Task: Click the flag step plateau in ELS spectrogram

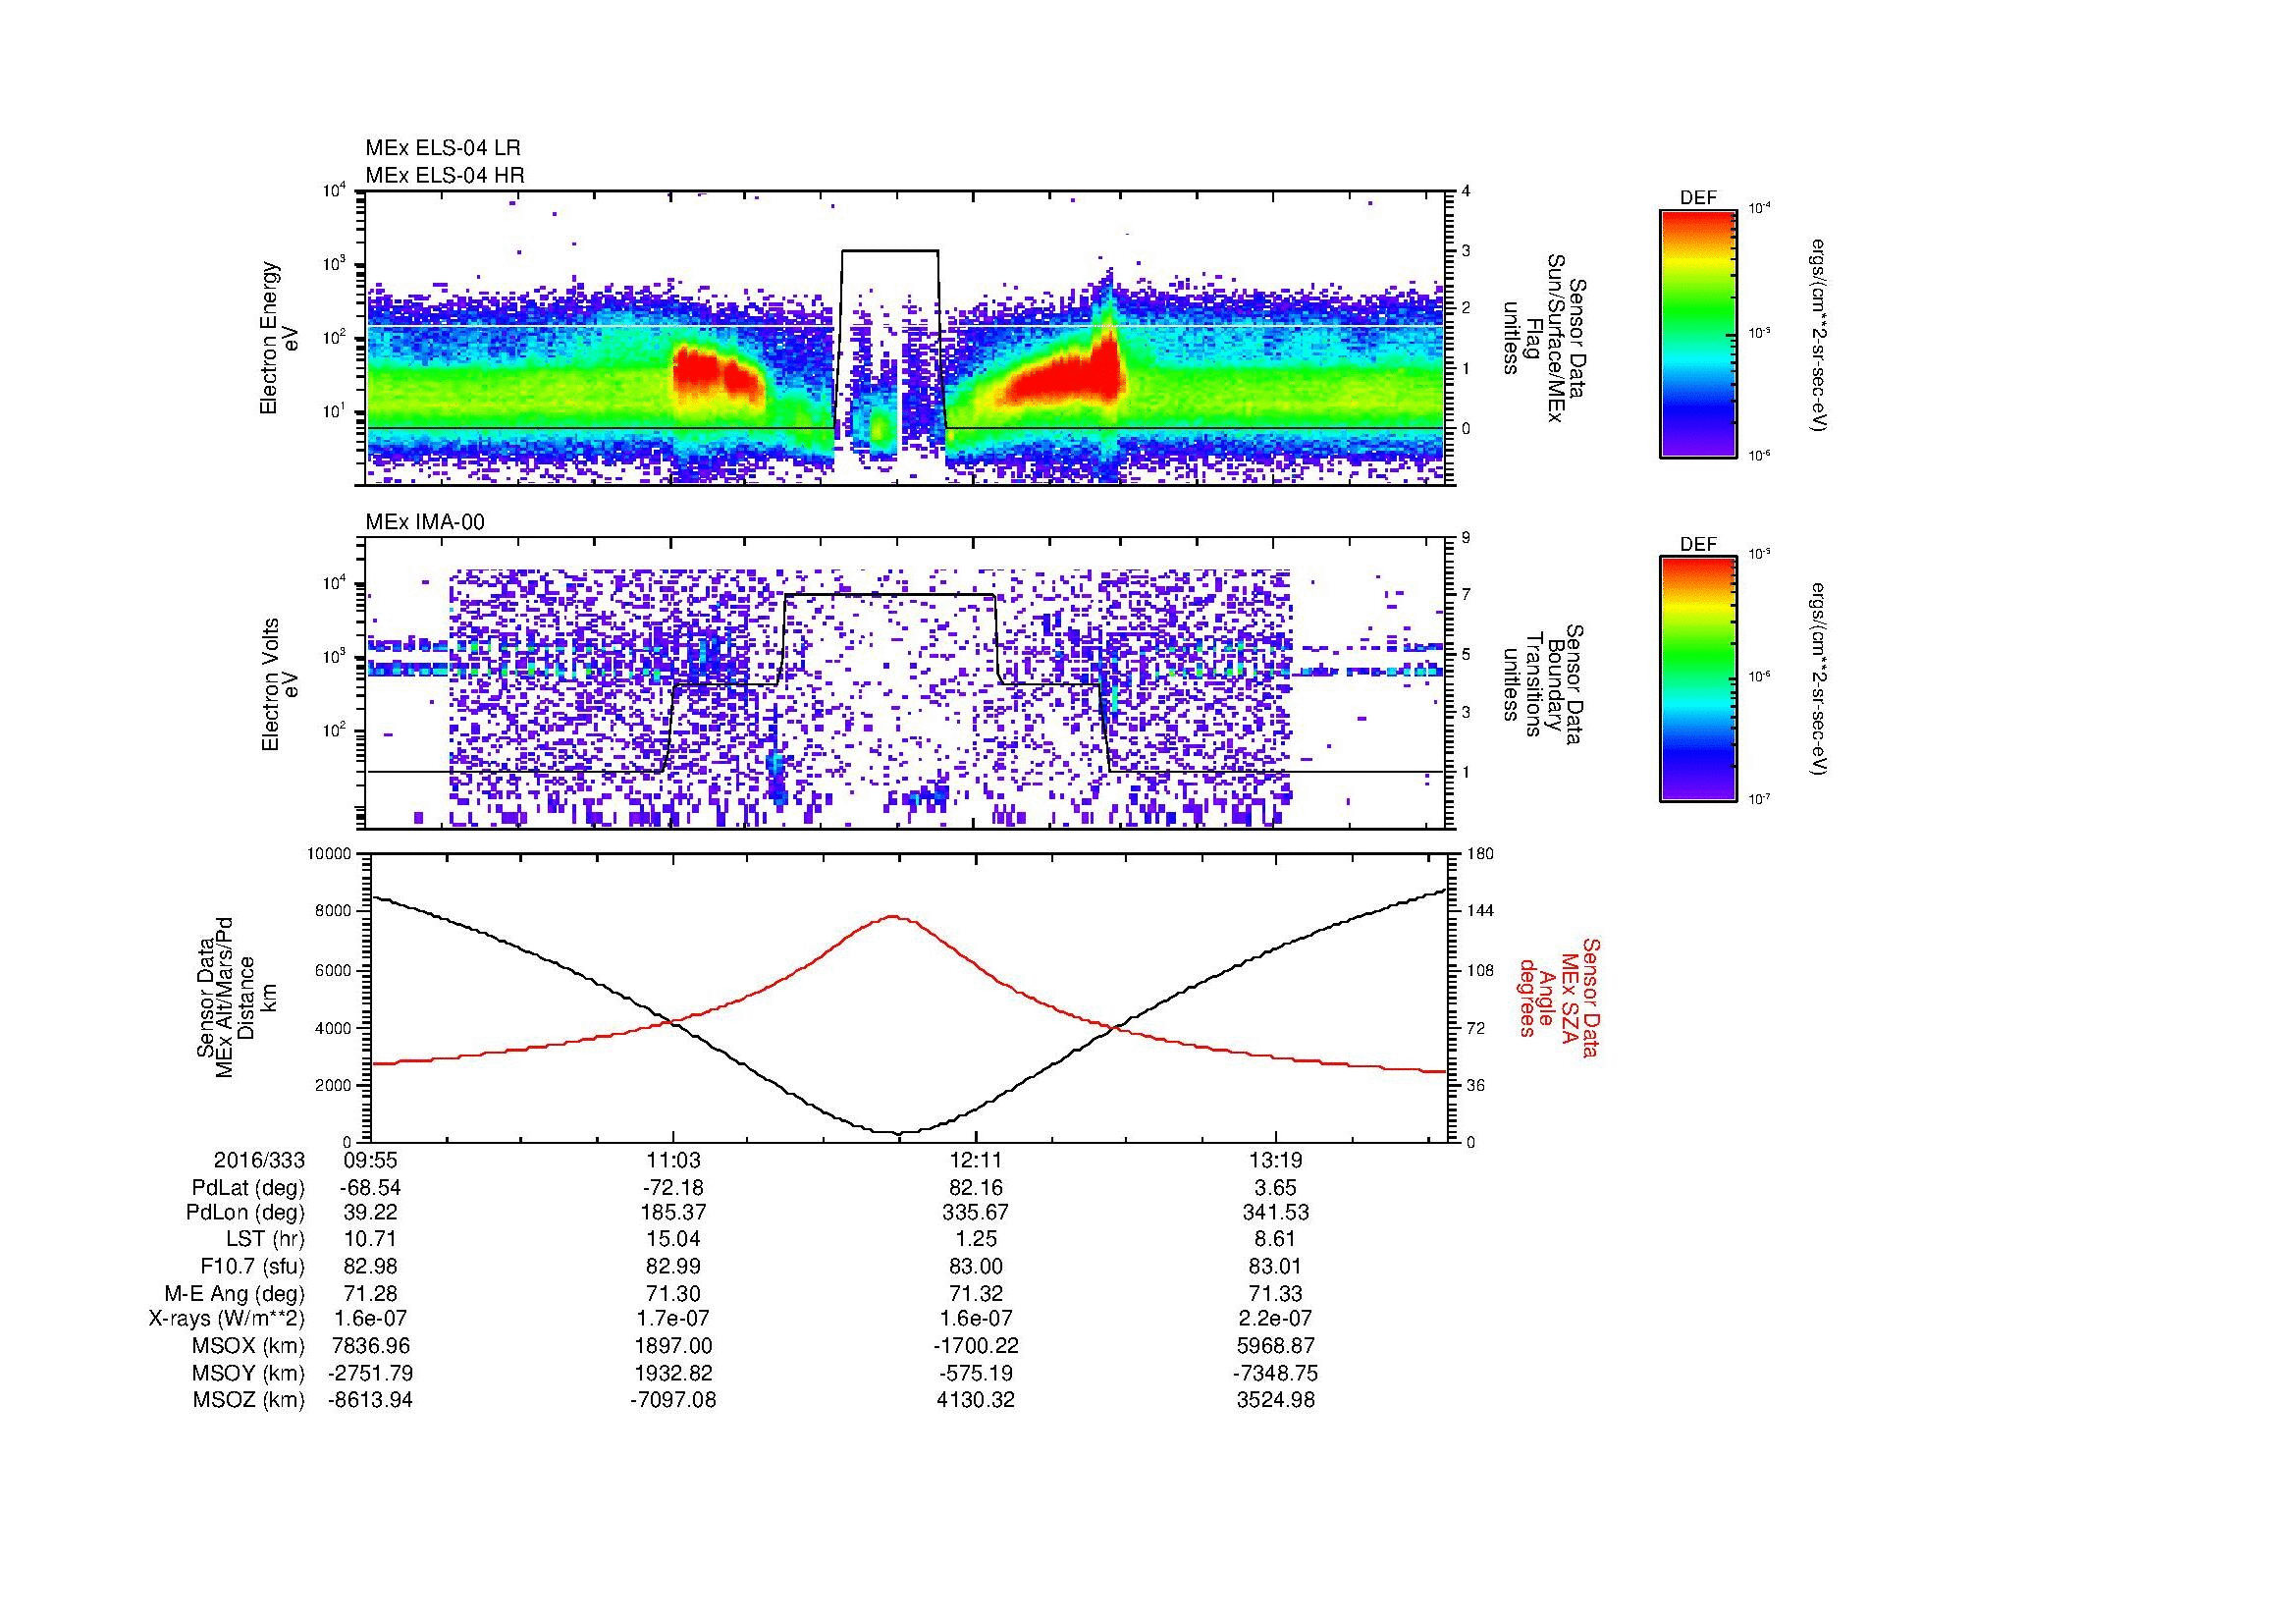Action: pos(890,251)
